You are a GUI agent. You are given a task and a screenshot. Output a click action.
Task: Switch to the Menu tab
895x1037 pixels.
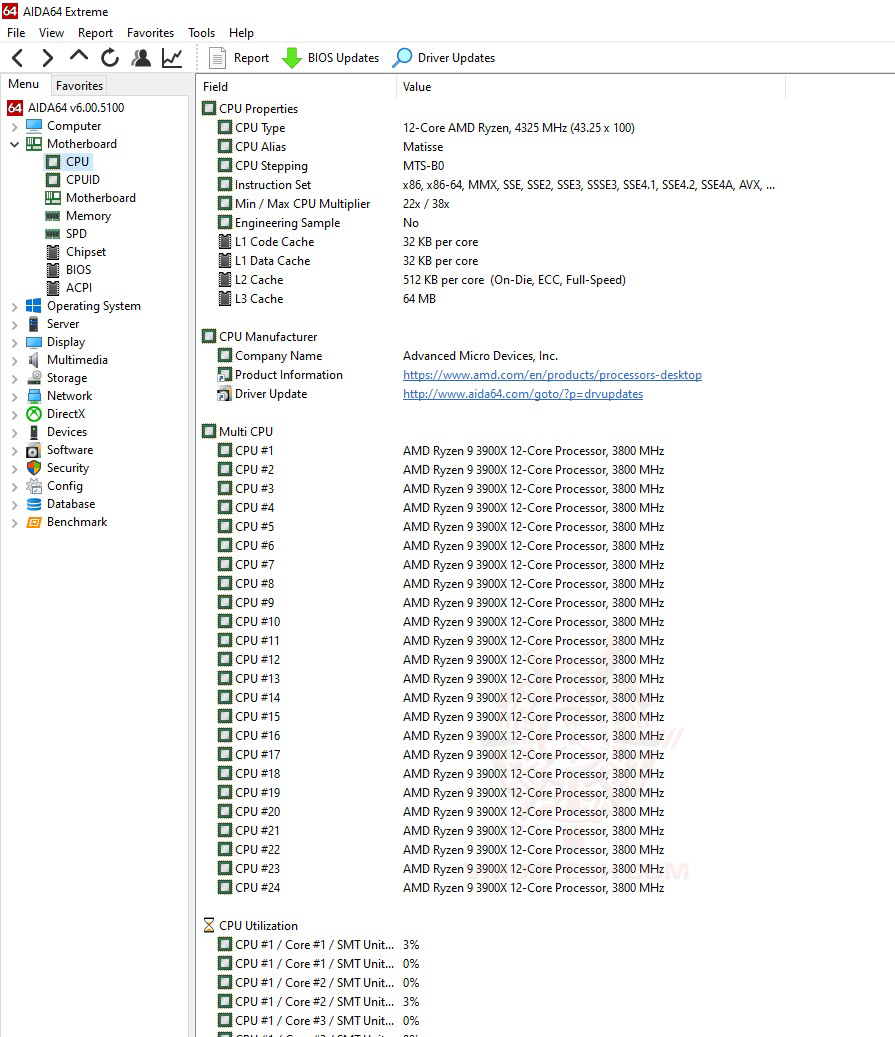coord(24,84)
